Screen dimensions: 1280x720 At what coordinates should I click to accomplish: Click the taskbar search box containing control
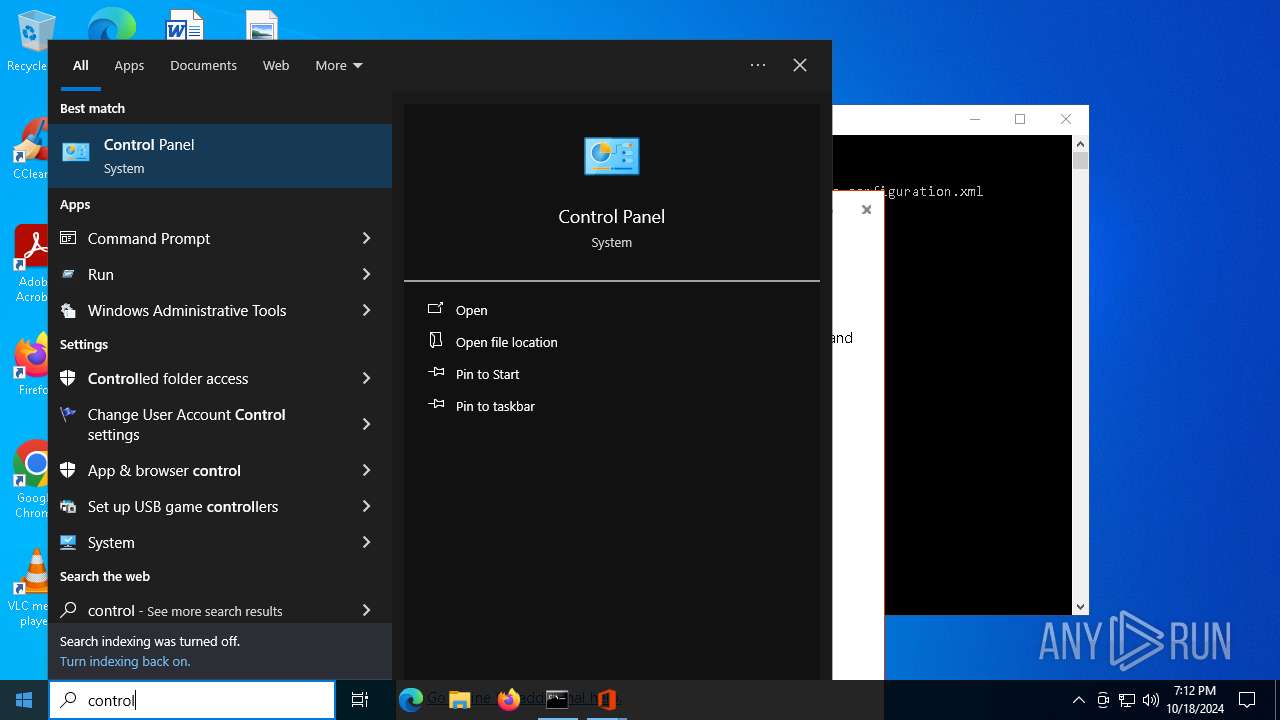coord(192,700)
